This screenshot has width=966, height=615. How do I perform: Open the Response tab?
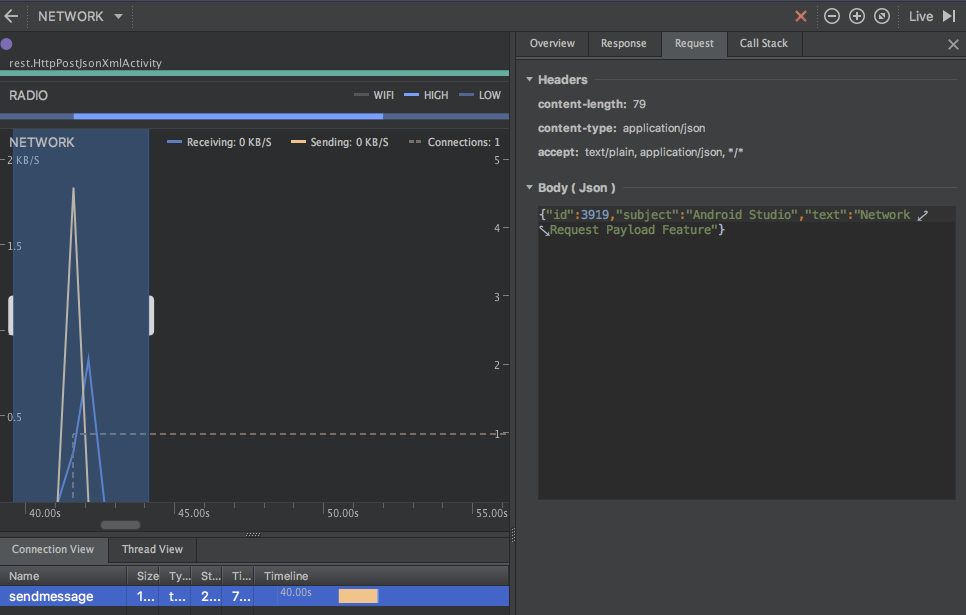(x=624, y=44)
